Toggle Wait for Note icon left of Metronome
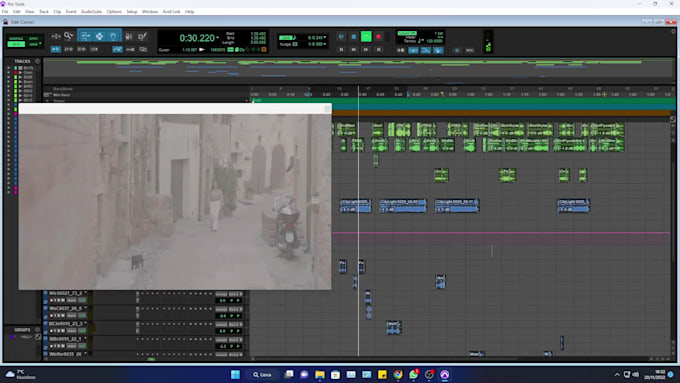This screenshot has width=680, height=383. (401, 50)
